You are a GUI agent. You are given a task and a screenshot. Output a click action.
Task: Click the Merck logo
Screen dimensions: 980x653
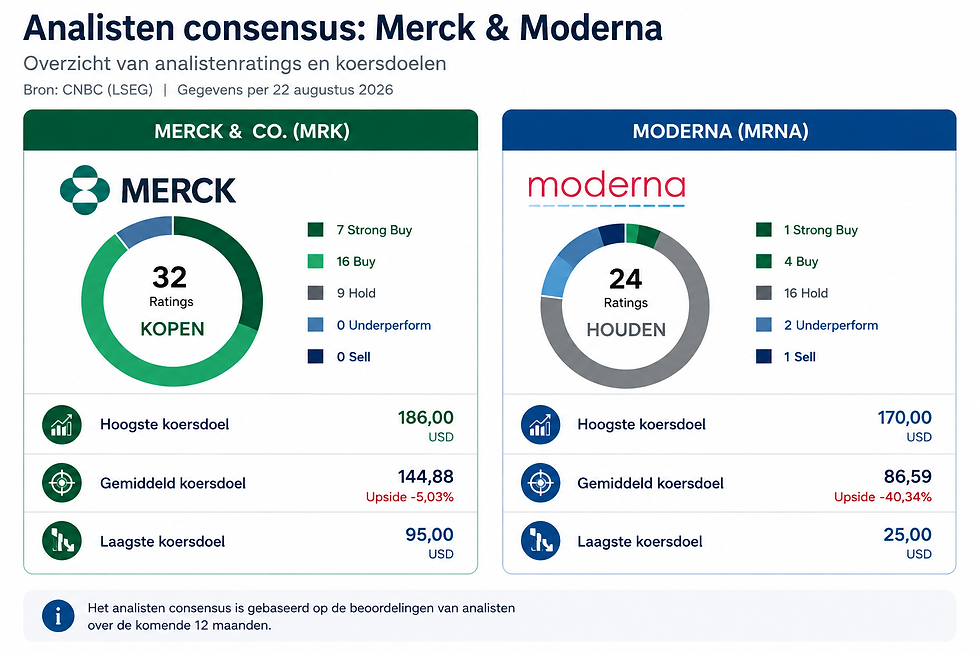[148, 190]
